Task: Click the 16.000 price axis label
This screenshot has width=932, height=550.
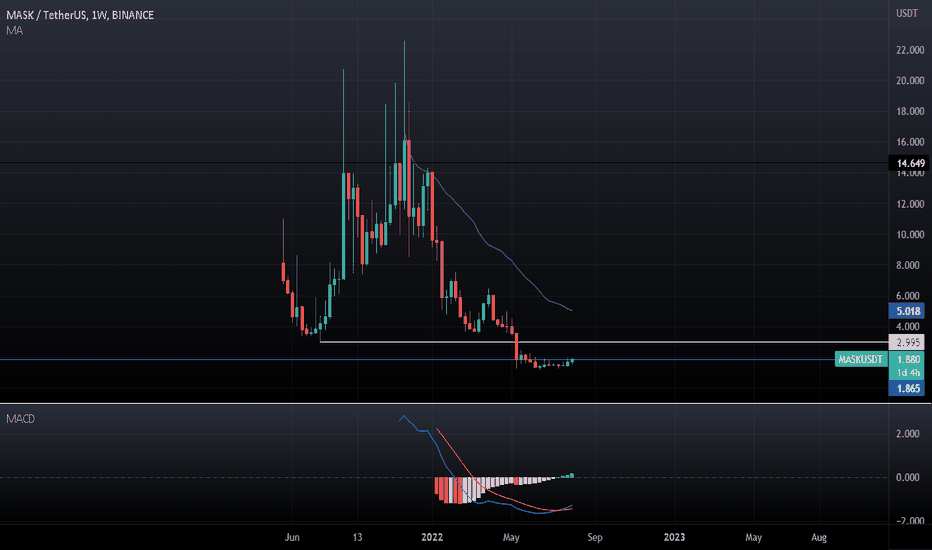Action: 910,142
